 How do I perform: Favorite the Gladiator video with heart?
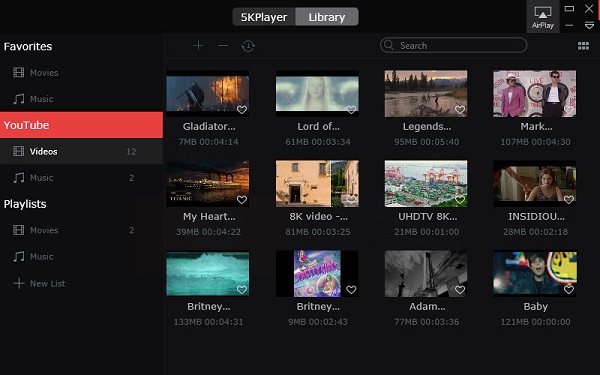[242, 110]
